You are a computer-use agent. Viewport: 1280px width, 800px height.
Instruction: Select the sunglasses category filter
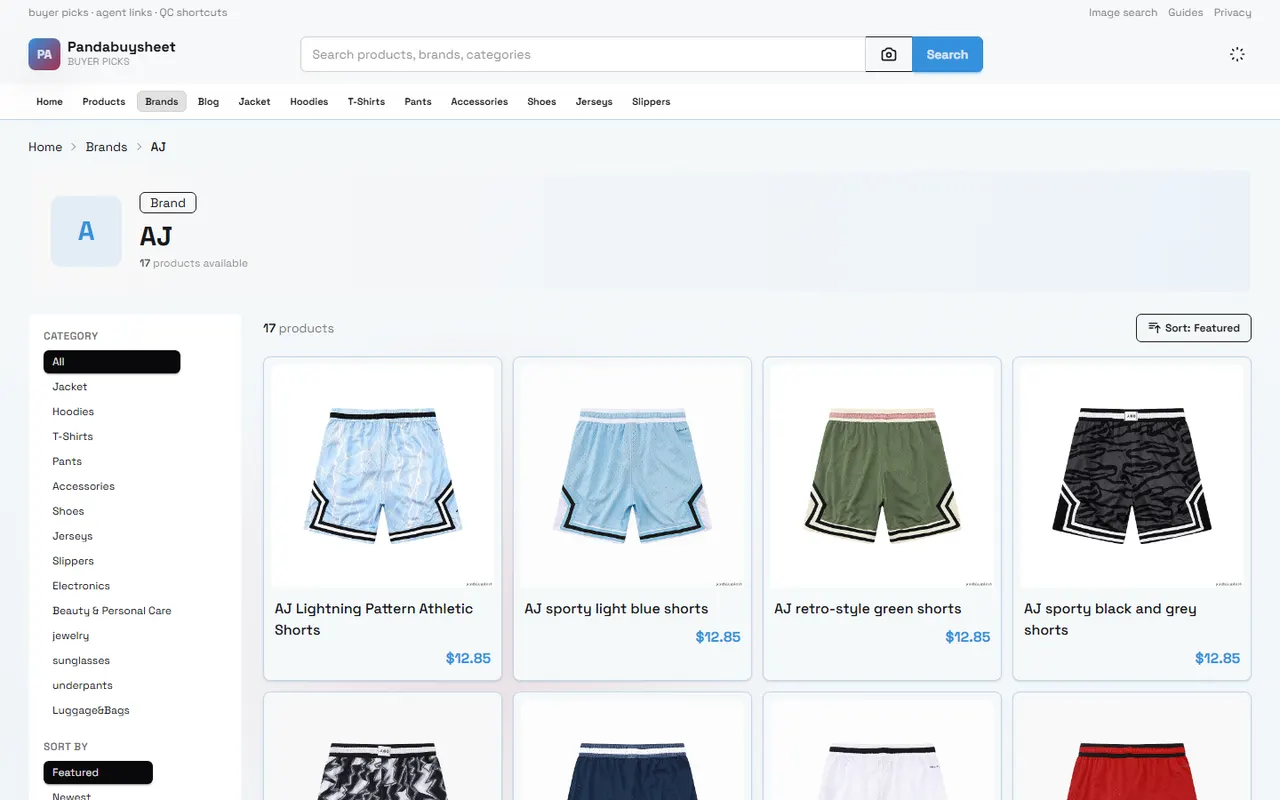[81, 661]
